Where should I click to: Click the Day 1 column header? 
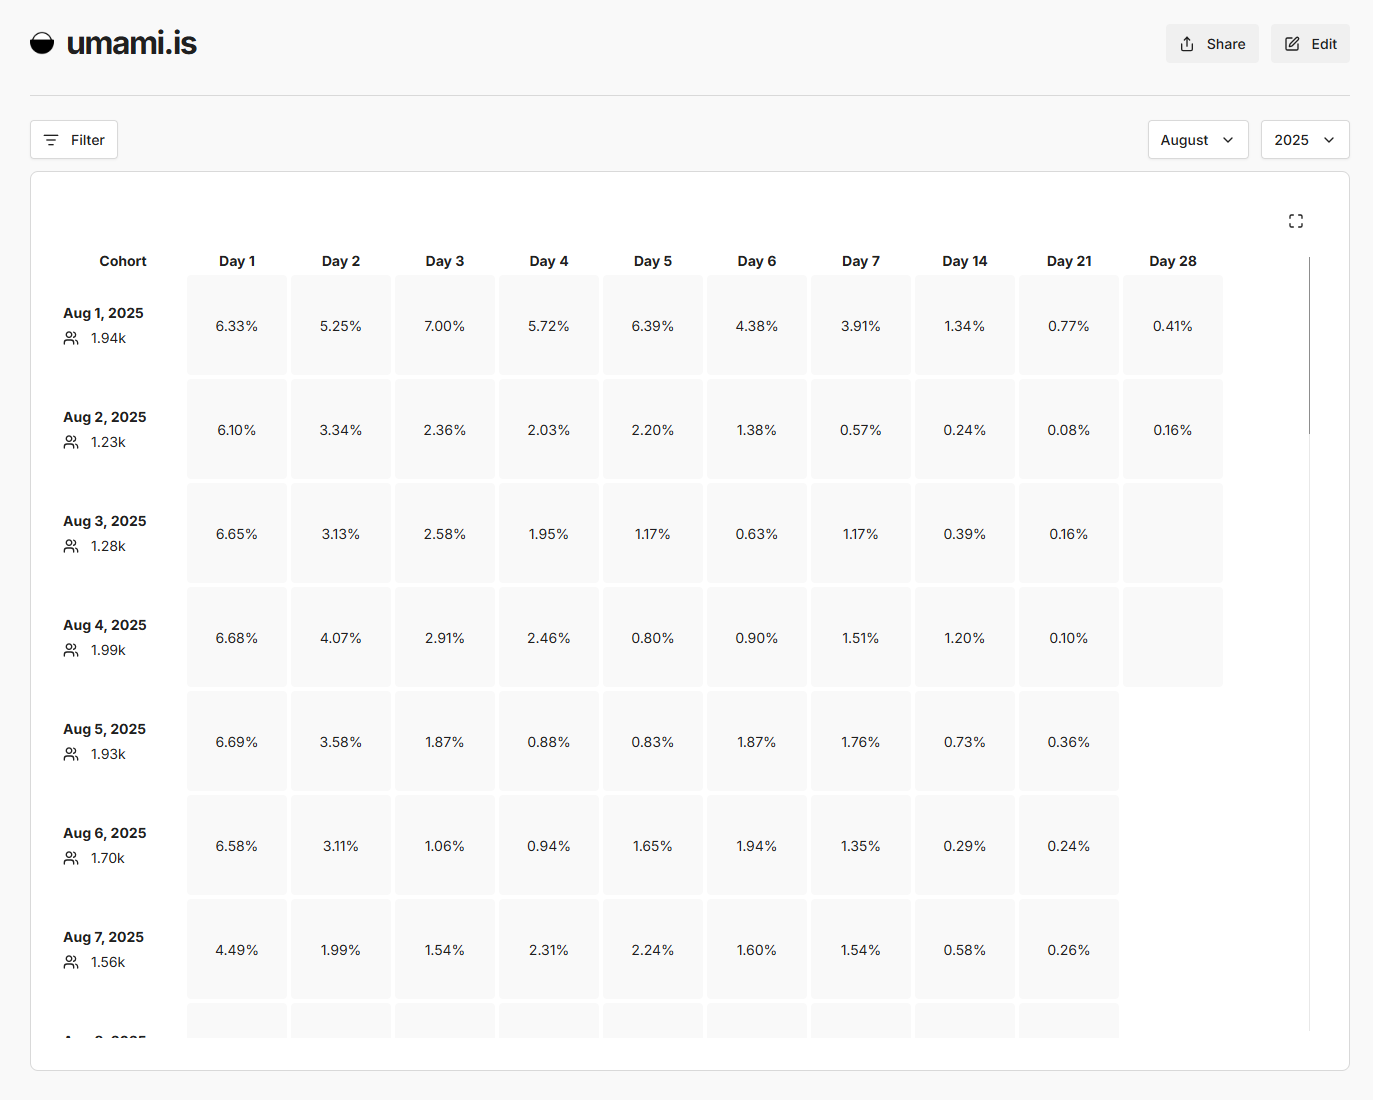tap(237, 261)
